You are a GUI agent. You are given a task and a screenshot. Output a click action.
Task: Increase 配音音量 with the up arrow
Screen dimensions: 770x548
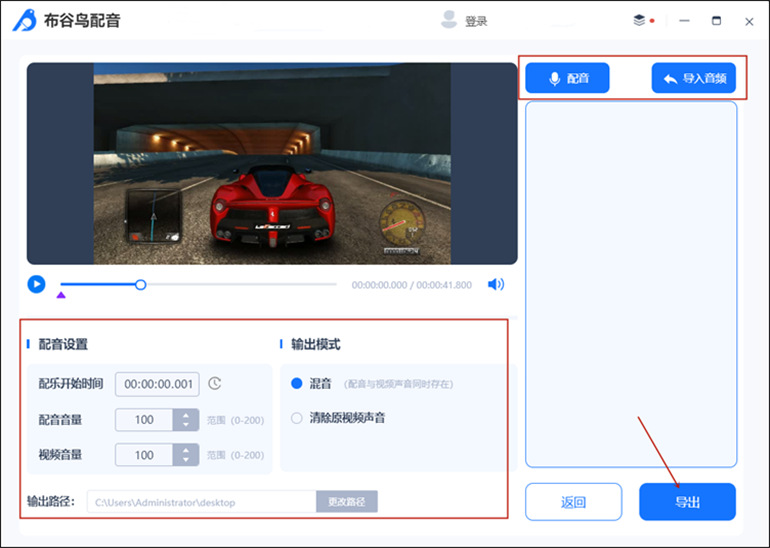186,415
